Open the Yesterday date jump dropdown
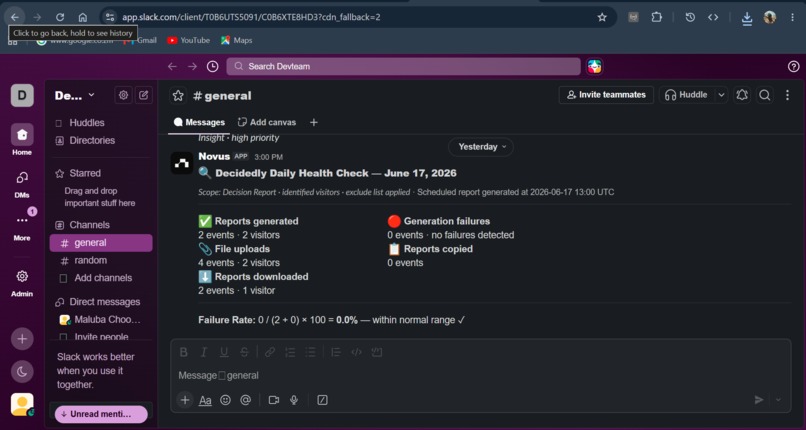806x430 pixels. [x=481, y=147]
